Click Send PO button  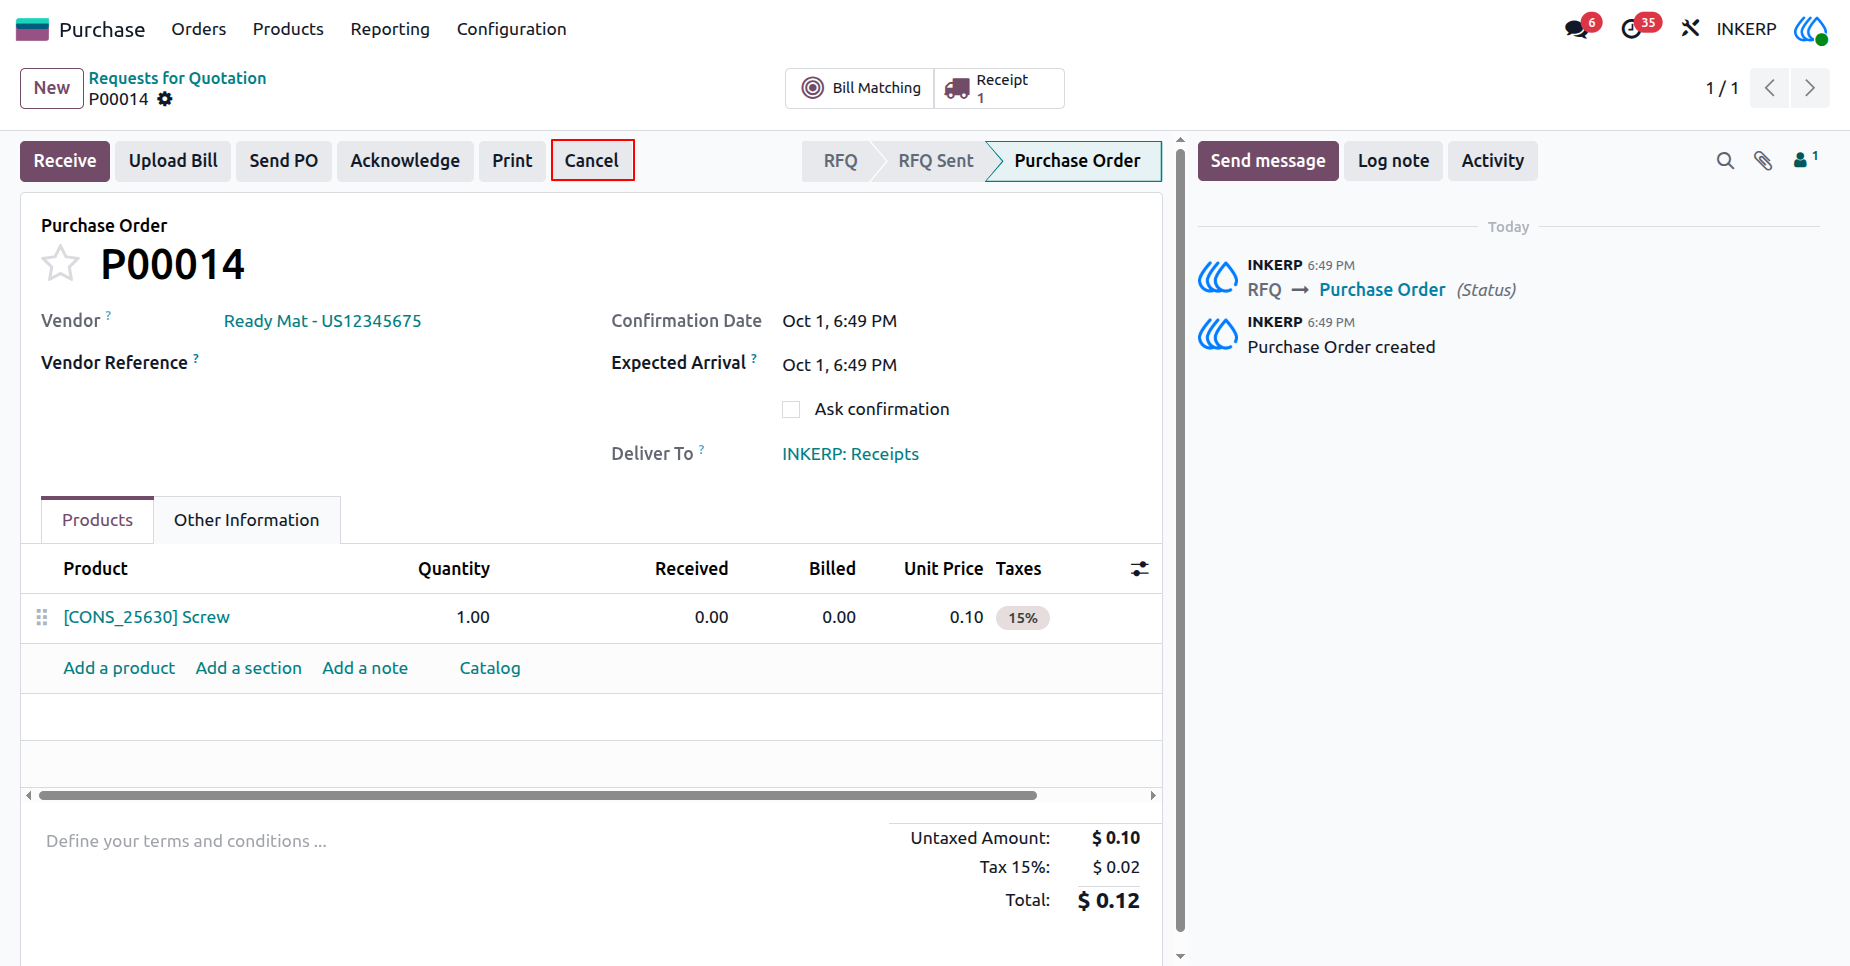coord(284,161)
